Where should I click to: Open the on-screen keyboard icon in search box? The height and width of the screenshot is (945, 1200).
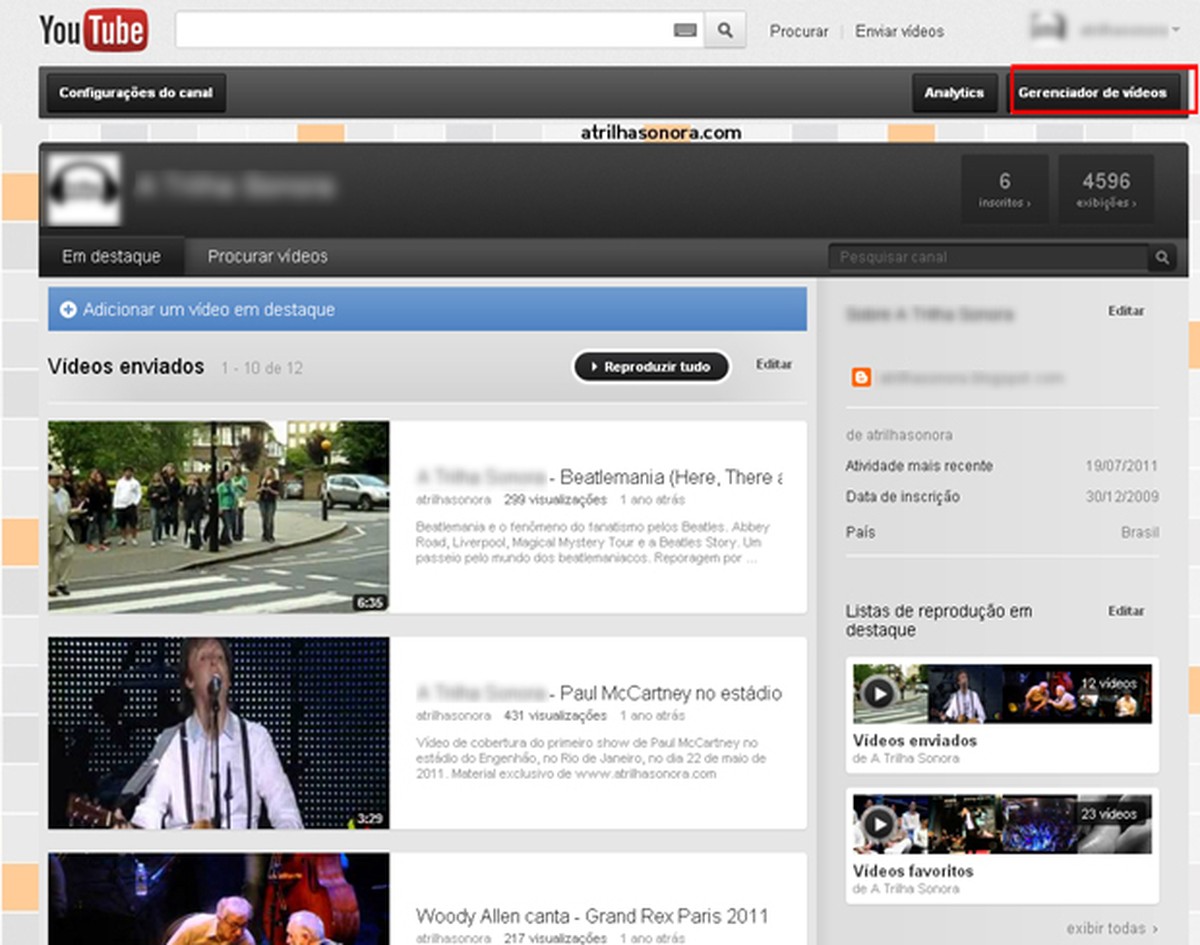pyautogui.click(x=685, y=31)
